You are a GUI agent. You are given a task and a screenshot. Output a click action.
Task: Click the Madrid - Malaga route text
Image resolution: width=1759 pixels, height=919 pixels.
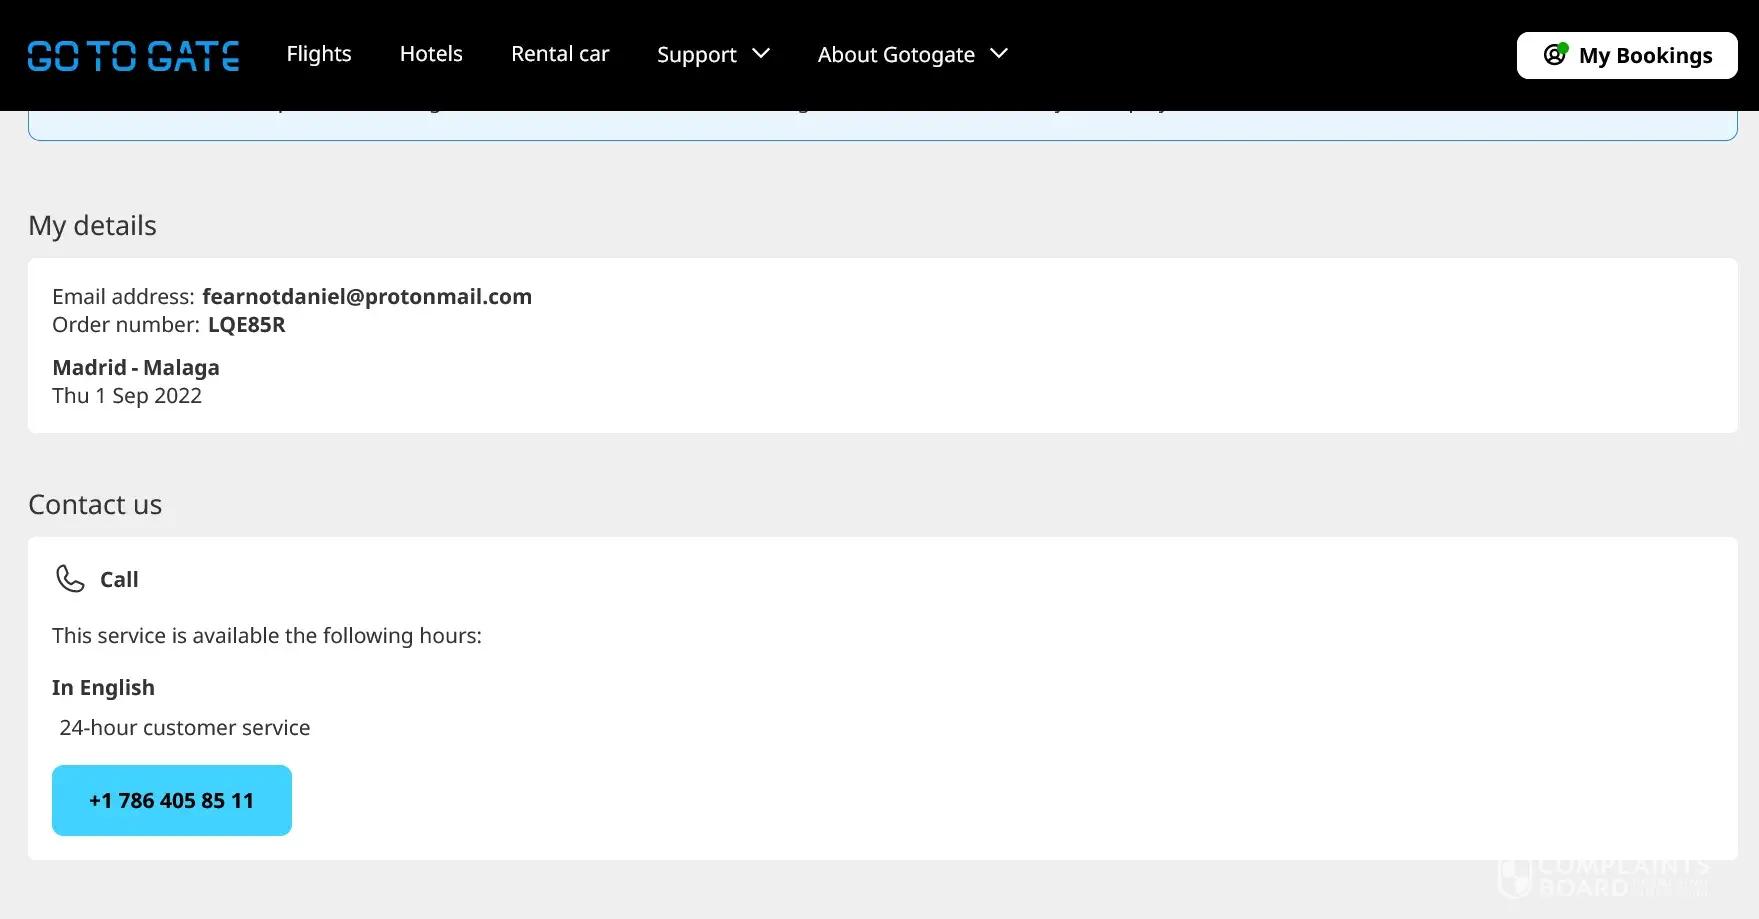click(136, 368)
